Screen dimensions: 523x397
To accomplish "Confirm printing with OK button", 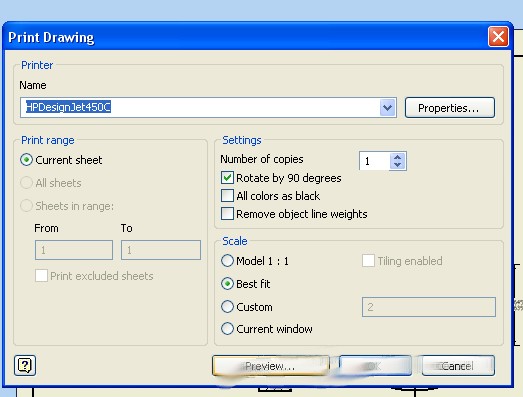I will pos(375,366).
